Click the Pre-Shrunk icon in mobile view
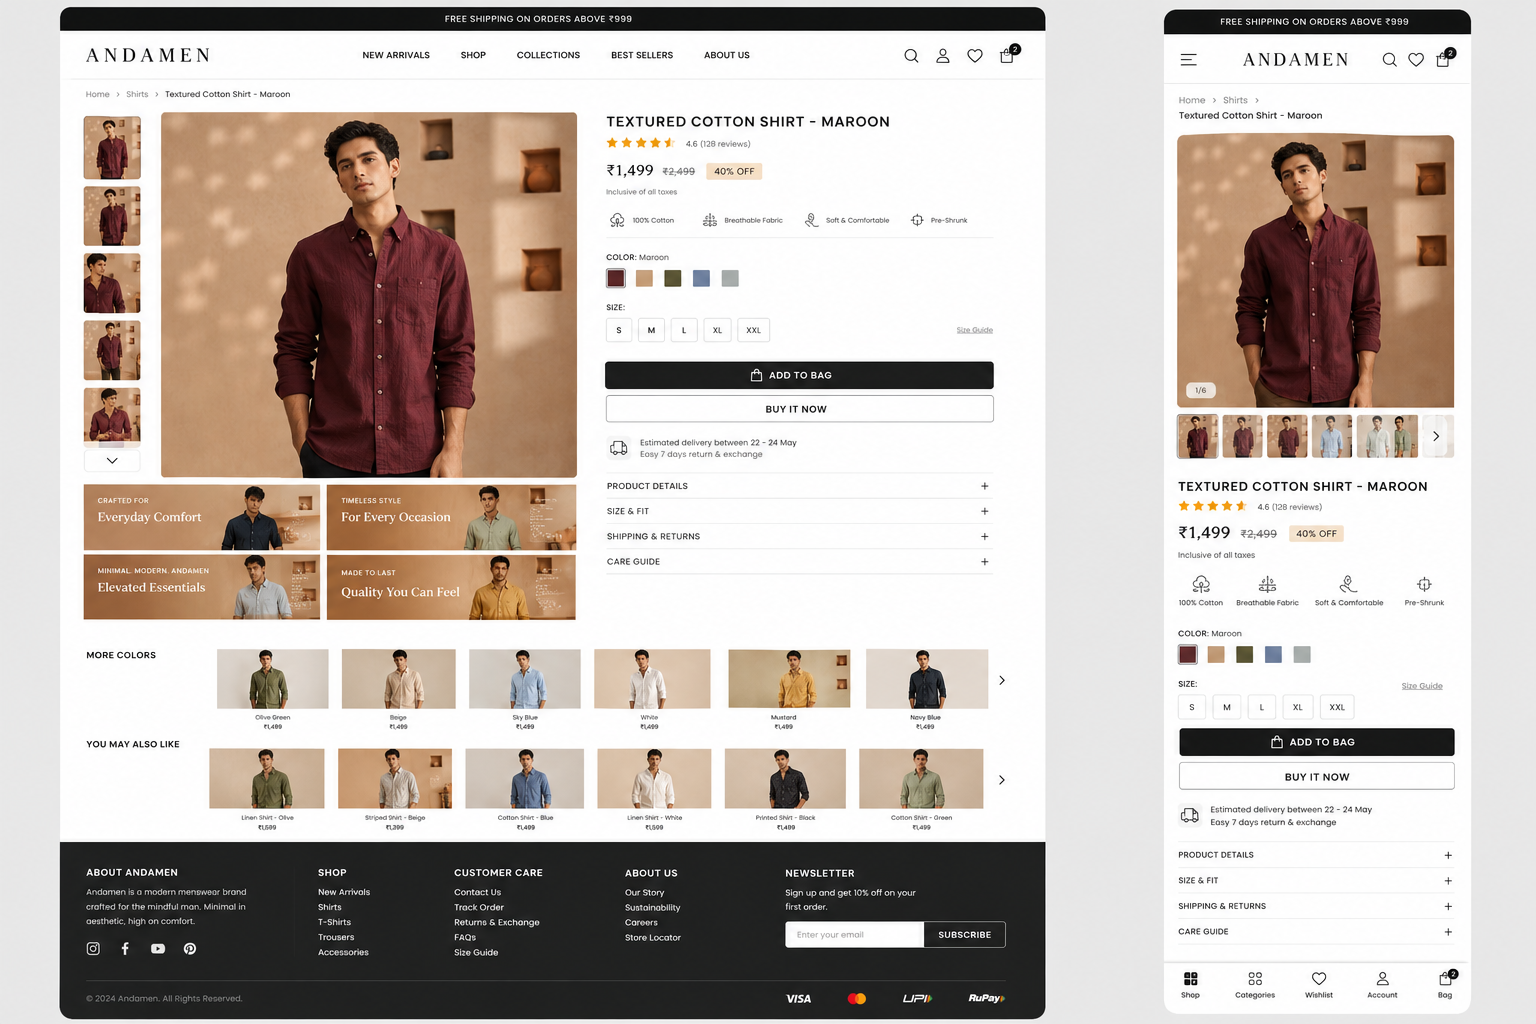This screenshot has width=1536, height=1024. (x=1424, y=584)
